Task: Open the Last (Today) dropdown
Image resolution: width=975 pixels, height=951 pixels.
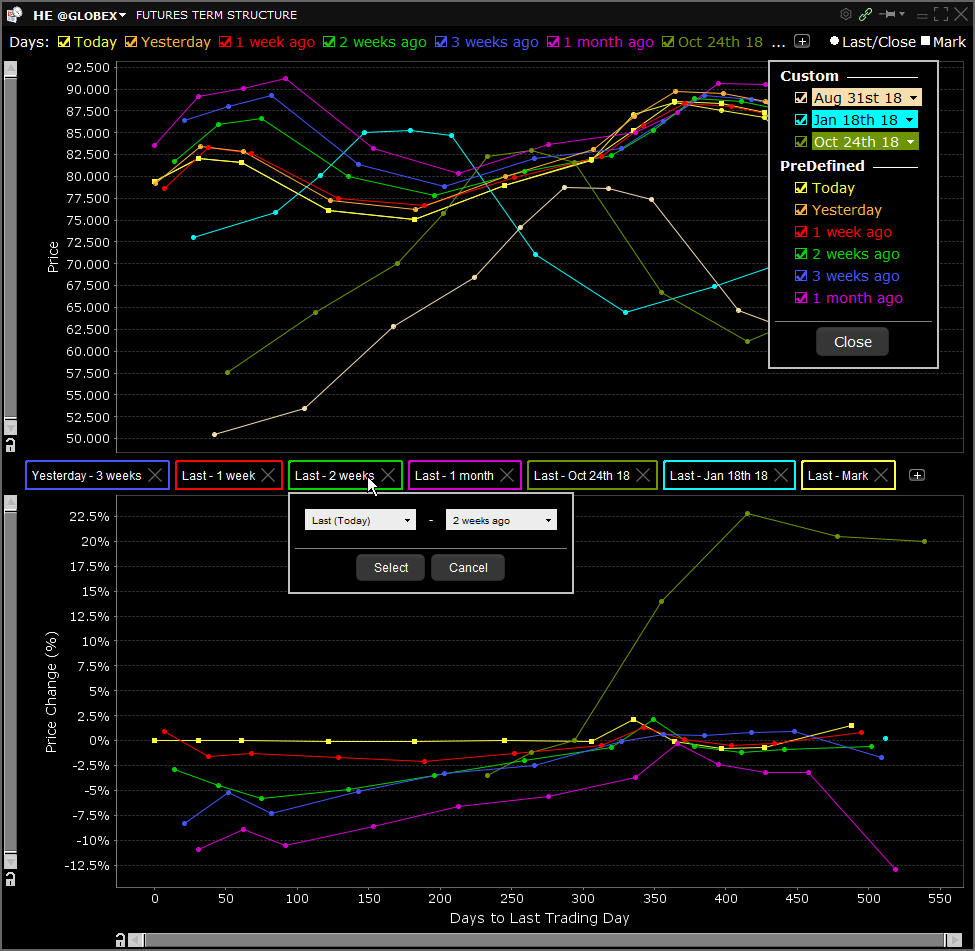Action: coord(359,520)
